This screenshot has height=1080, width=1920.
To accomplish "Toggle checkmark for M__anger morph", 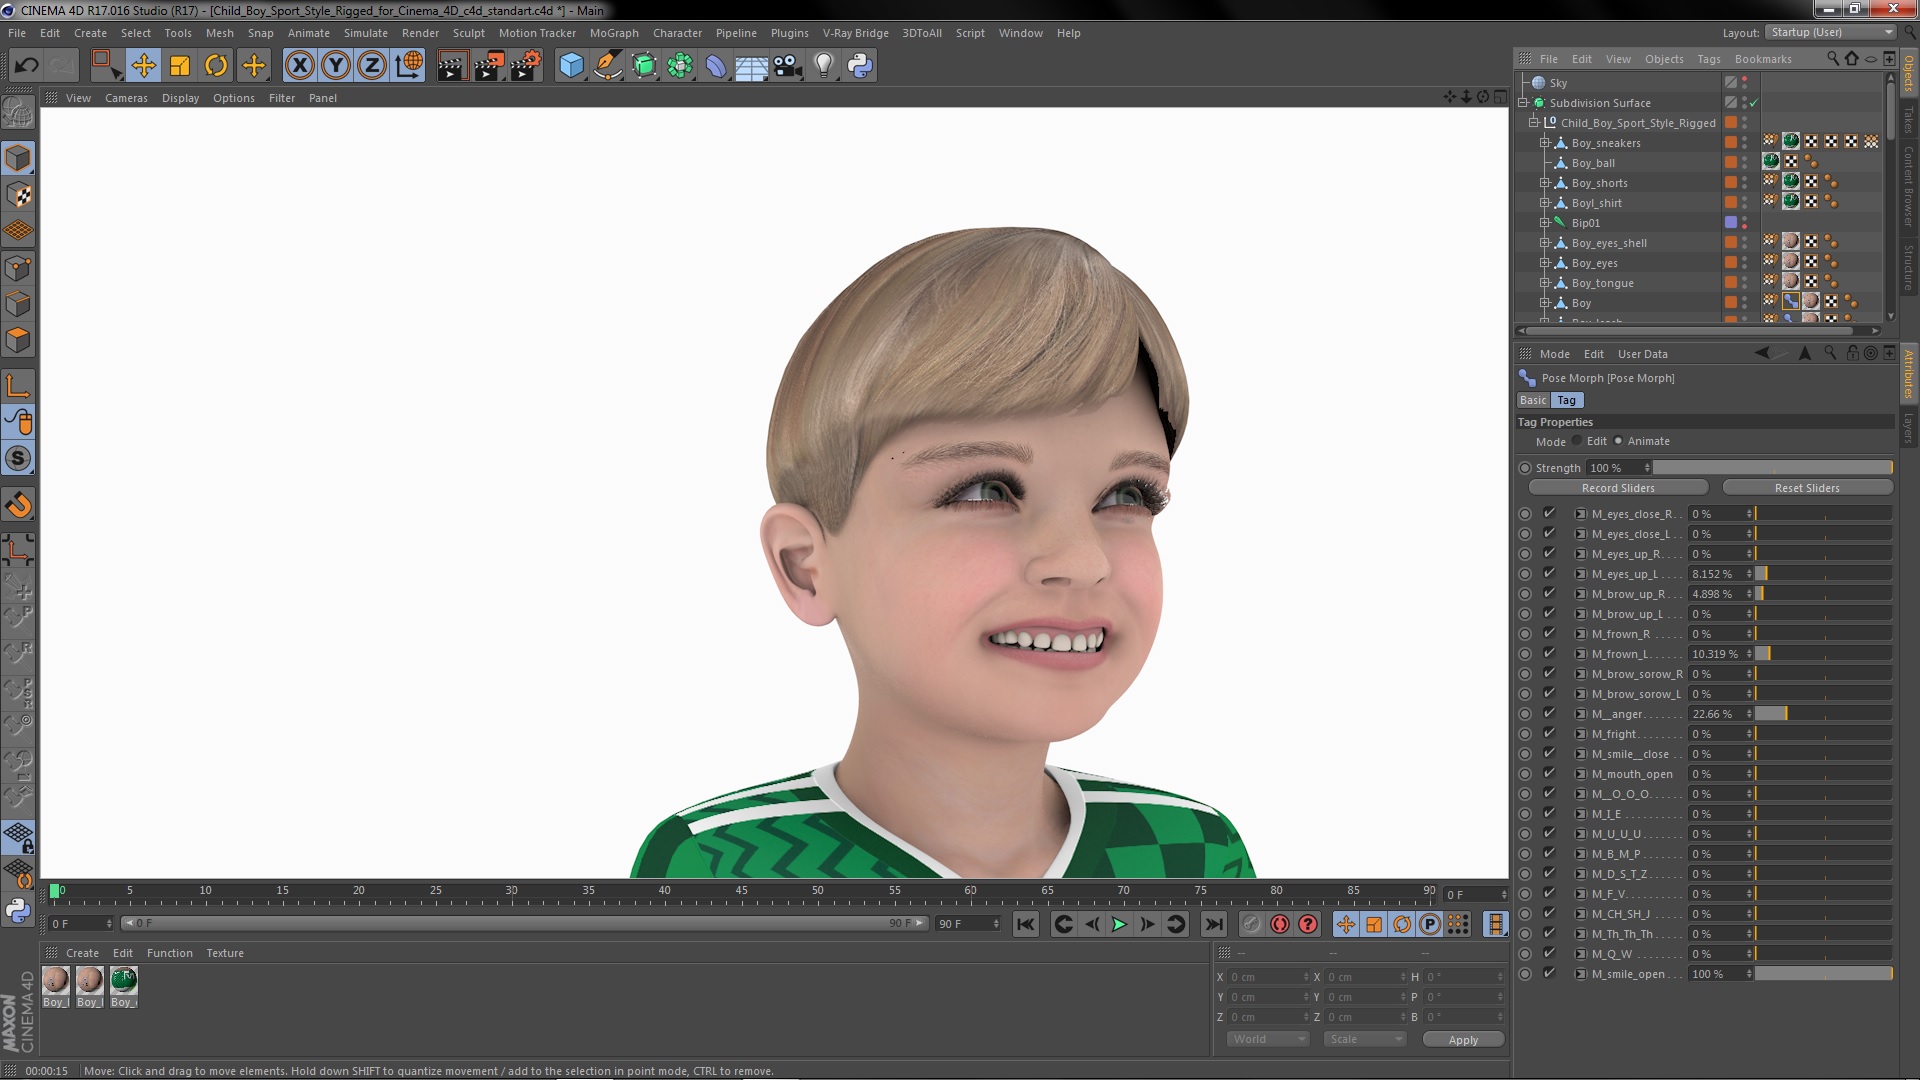I will coord(1549,713).
